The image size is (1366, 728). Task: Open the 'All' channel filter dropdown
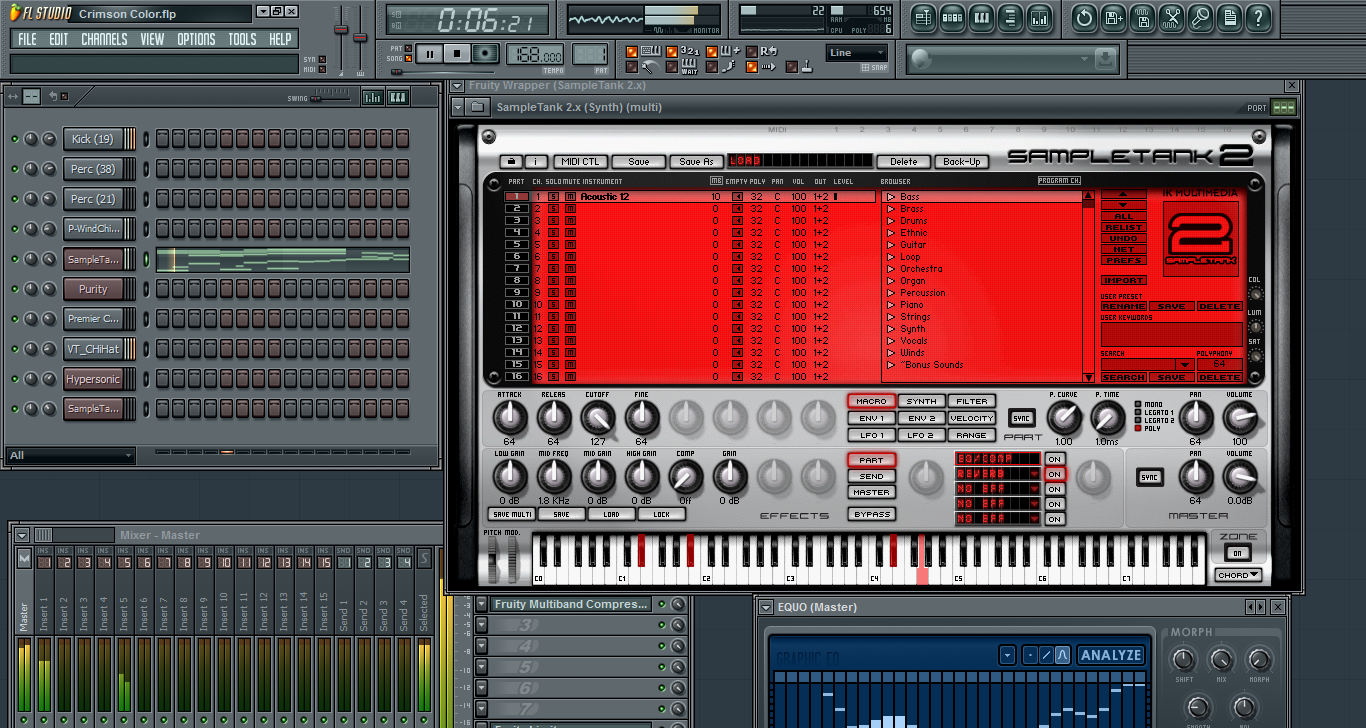(x=70, y=456)
